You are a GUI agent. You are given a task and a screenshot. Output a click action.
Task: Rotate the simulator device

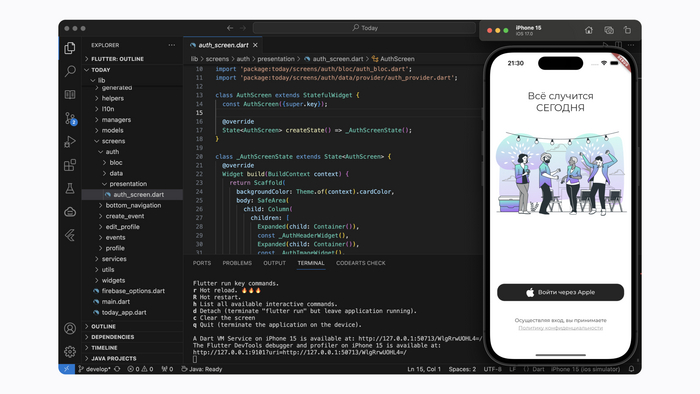tap(628, 30)
